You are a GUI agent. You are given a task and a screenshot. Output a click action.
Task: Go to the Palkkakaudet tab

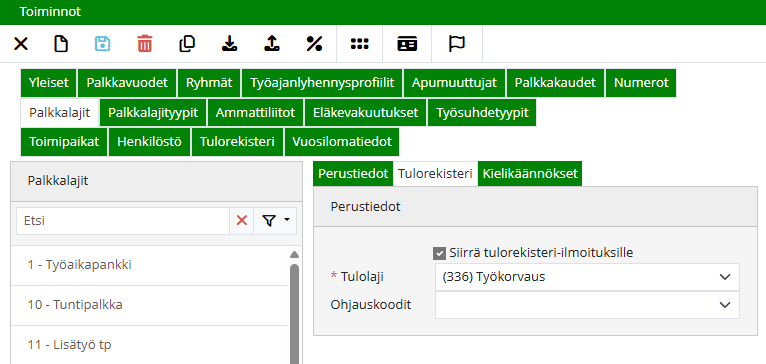pyautogui.click(x=556, y=83)
